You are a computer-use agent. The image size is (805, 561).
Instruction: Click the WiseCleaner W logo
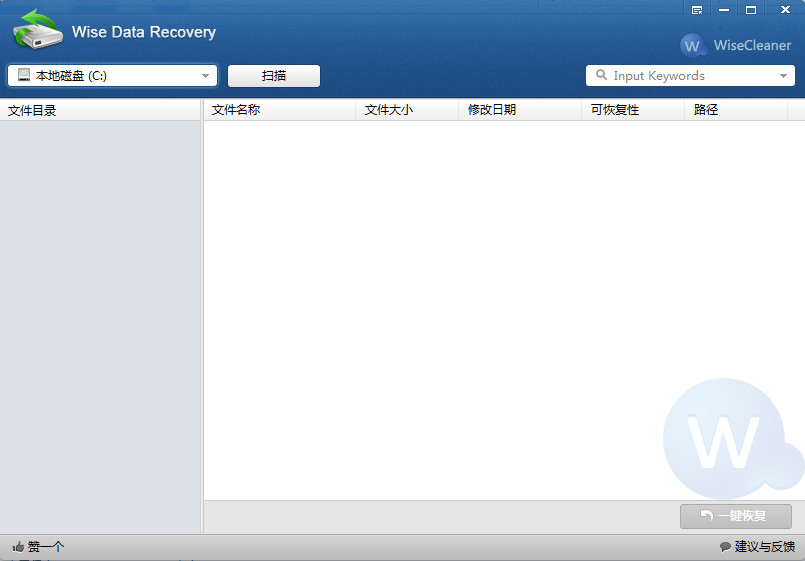click(x=693, y=45)
